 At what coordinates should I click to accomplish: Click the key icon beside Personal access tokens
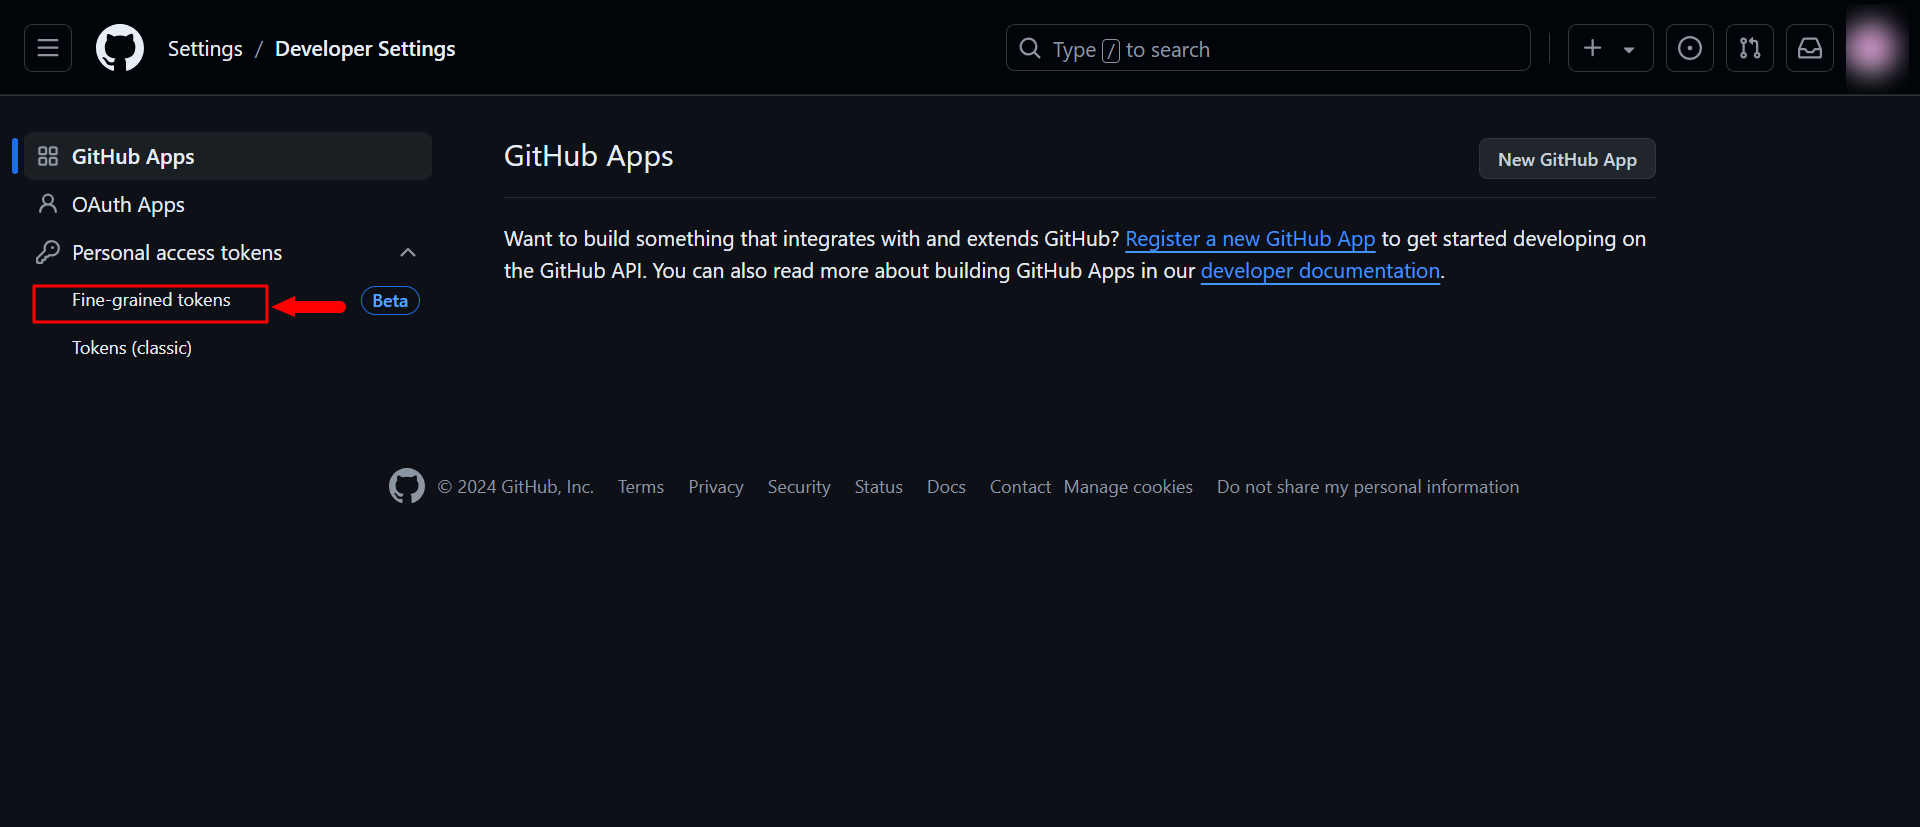tap(48, 252)
